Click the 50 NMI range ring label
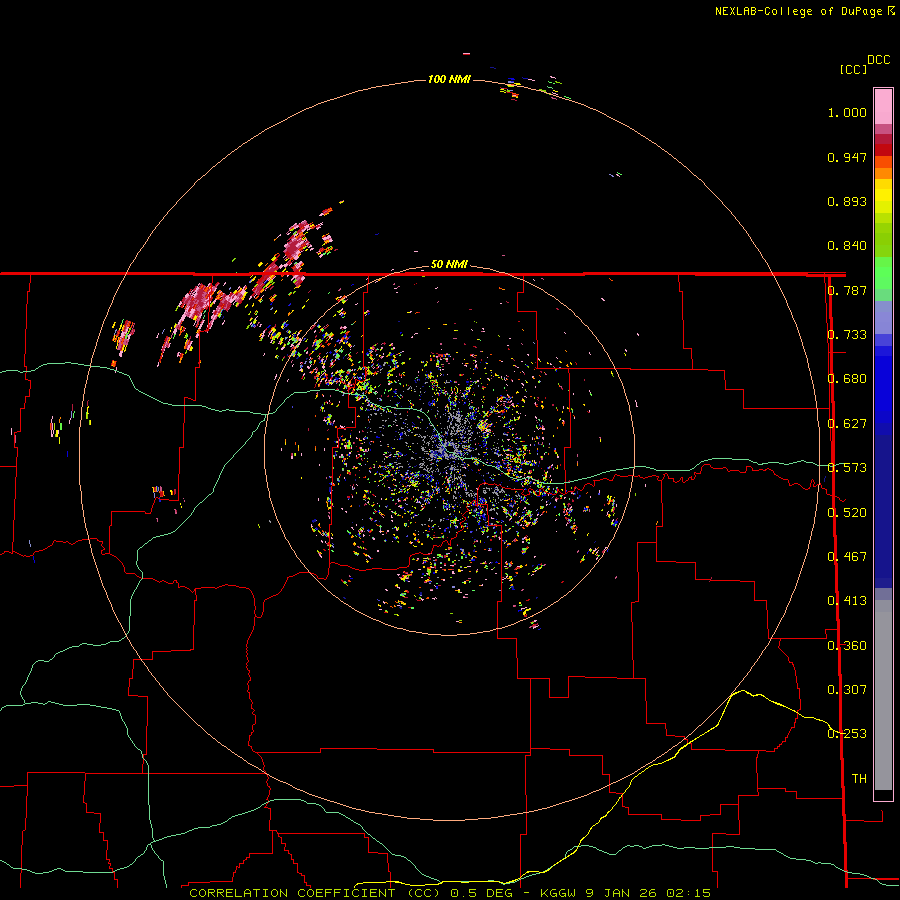Viewport: 900px width, 900px height. click(449, 264)
